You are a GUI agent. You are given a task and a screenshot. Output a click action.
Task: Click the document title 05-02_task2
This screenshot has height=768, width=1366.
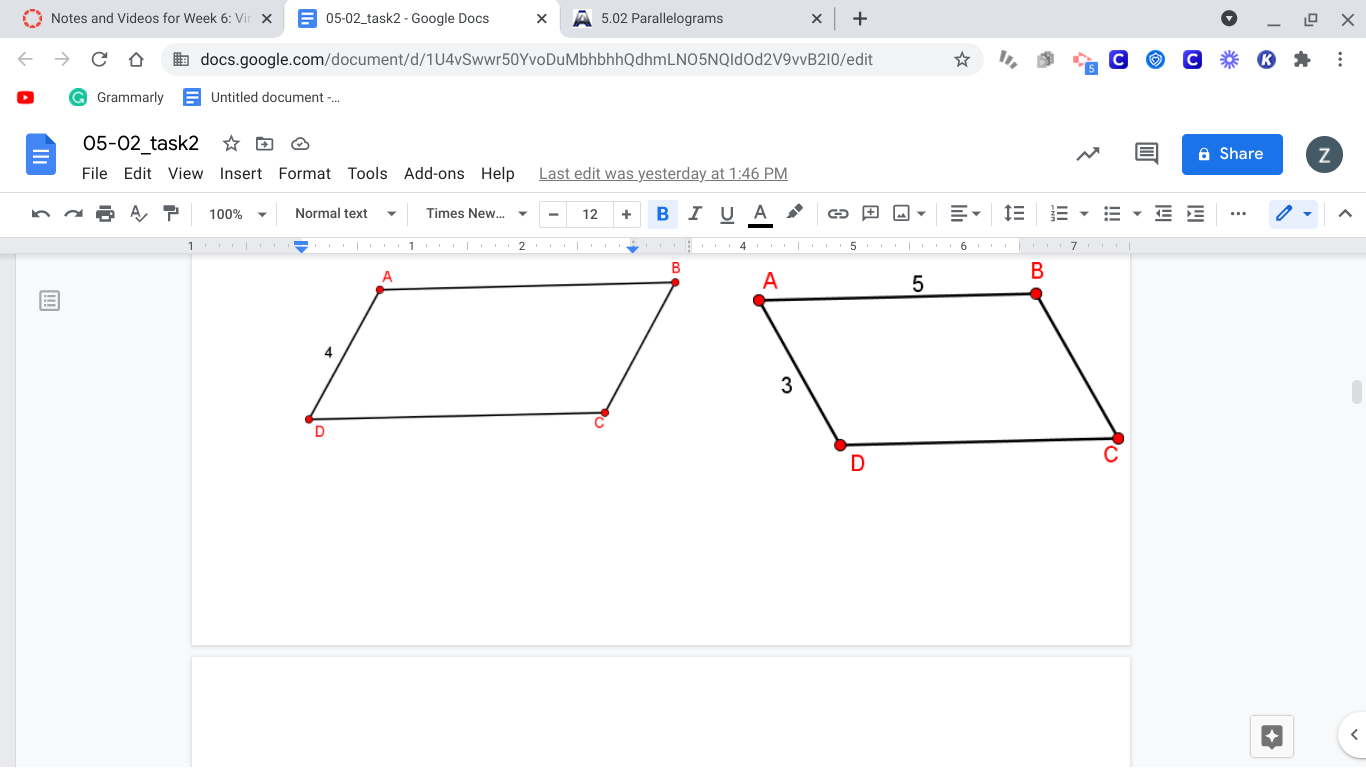(x=141, y=143)
